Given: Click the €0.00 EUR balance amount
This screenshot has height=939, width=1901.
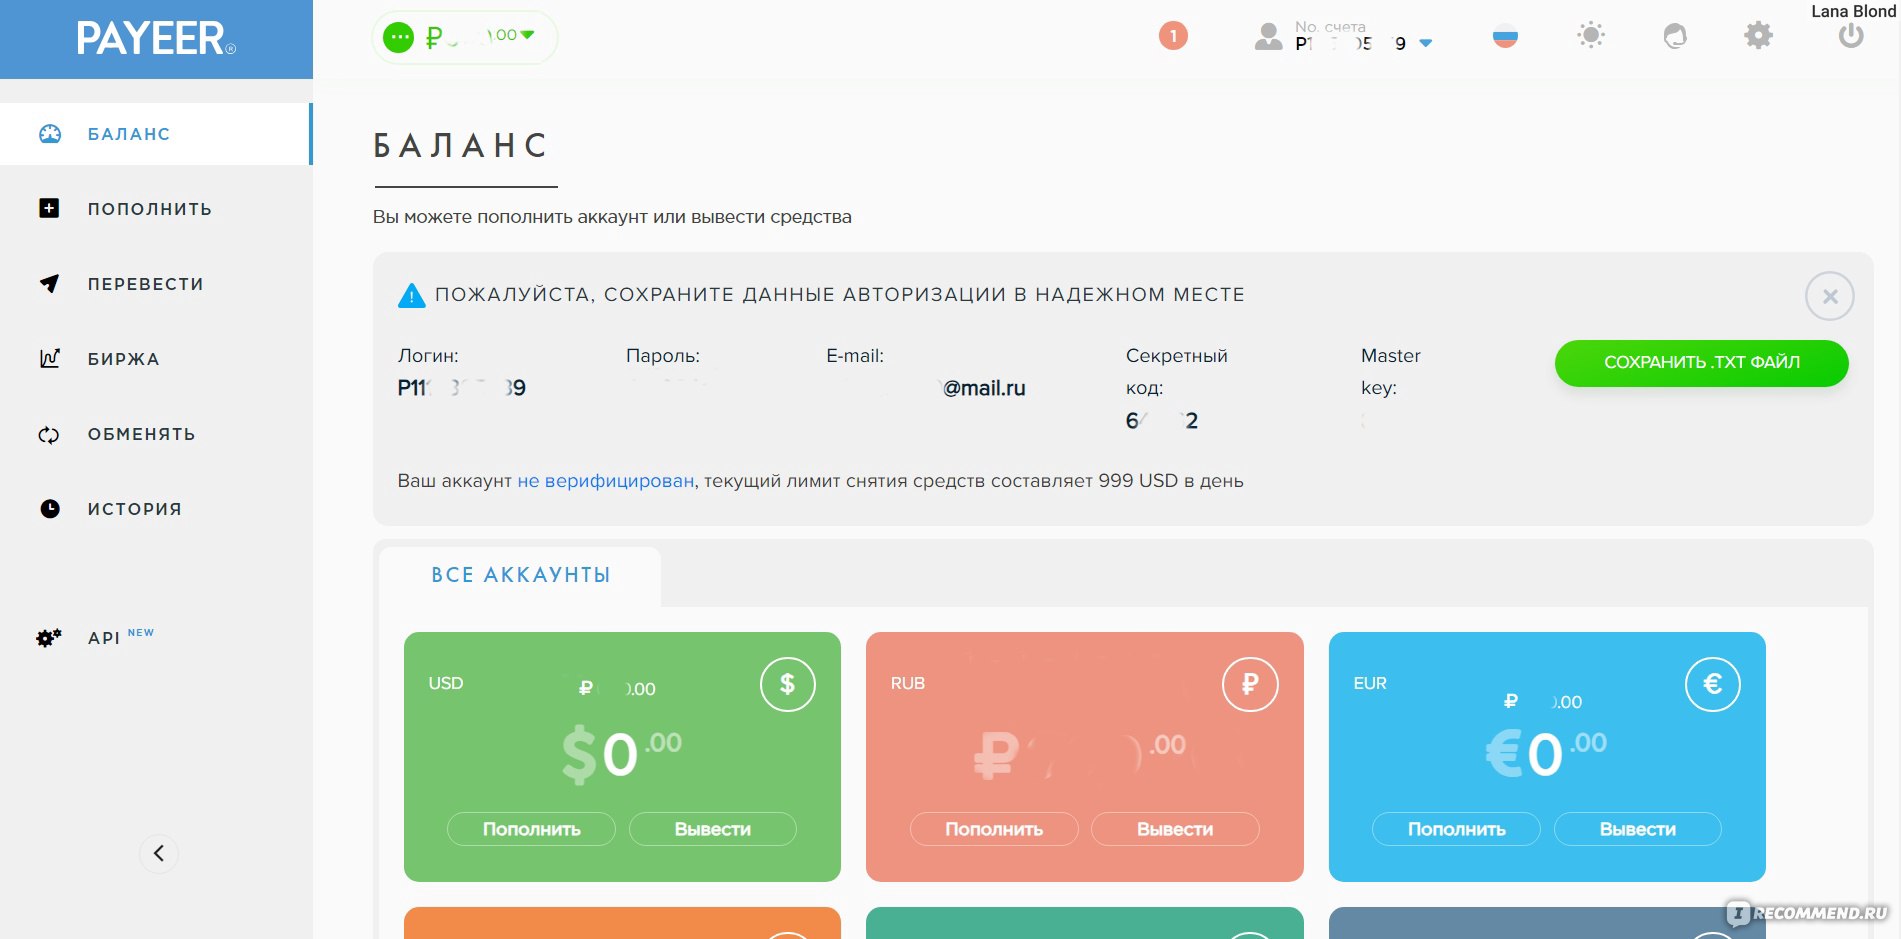Looking at the screenshot, I should (x=1546, y=754).
